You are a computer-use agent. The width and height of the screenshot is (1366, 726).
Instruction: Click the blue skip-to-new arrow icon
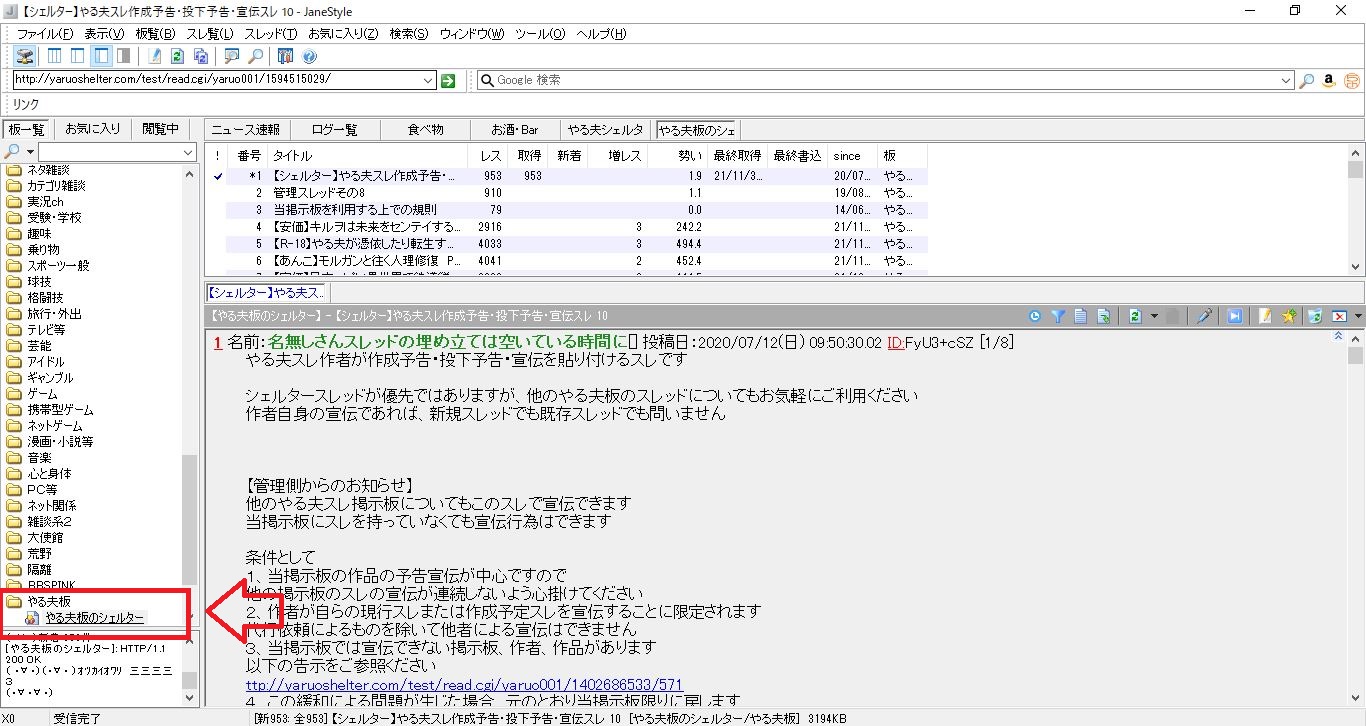coord(1235,316)
